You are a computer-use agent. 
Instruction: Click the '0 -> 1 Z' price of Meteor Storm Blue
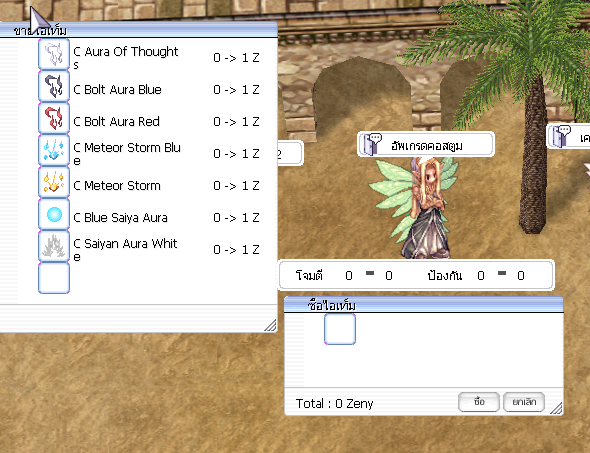(236, 154)
